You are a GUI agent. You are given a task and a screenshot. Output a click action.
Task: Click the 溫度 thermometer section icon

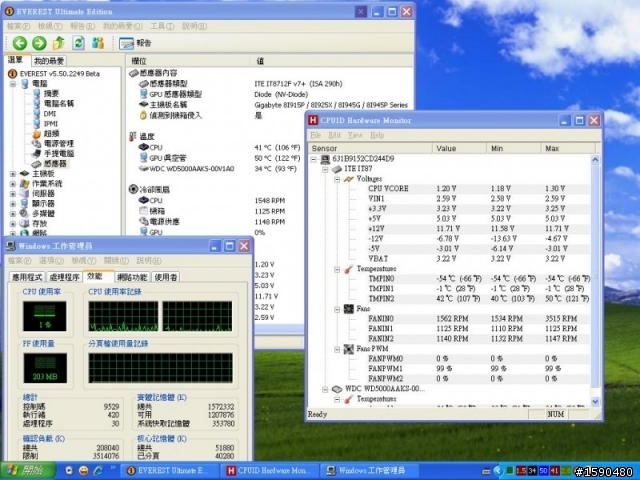point(133,136)
